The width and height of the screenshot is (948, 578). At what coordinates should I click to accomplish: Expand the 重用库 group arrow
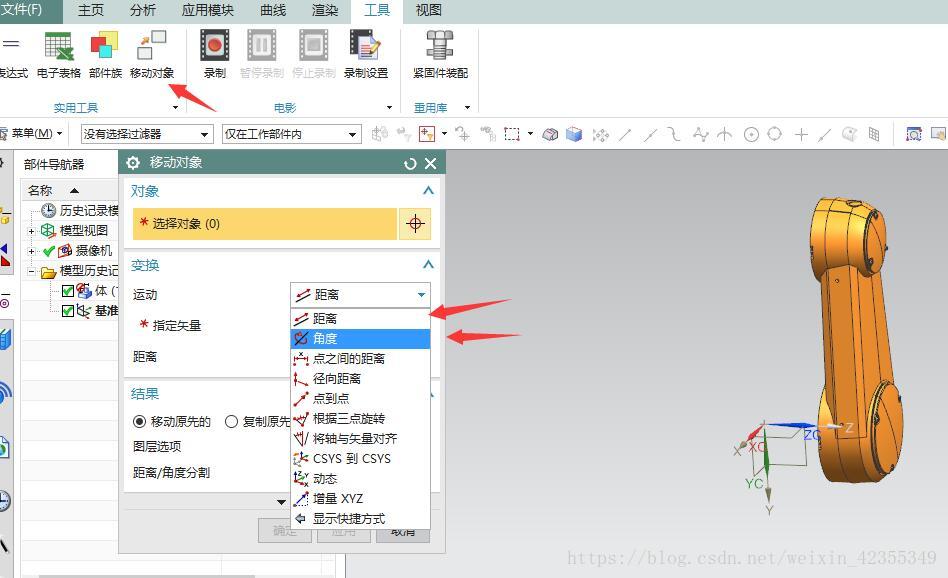tap(467, 108)
